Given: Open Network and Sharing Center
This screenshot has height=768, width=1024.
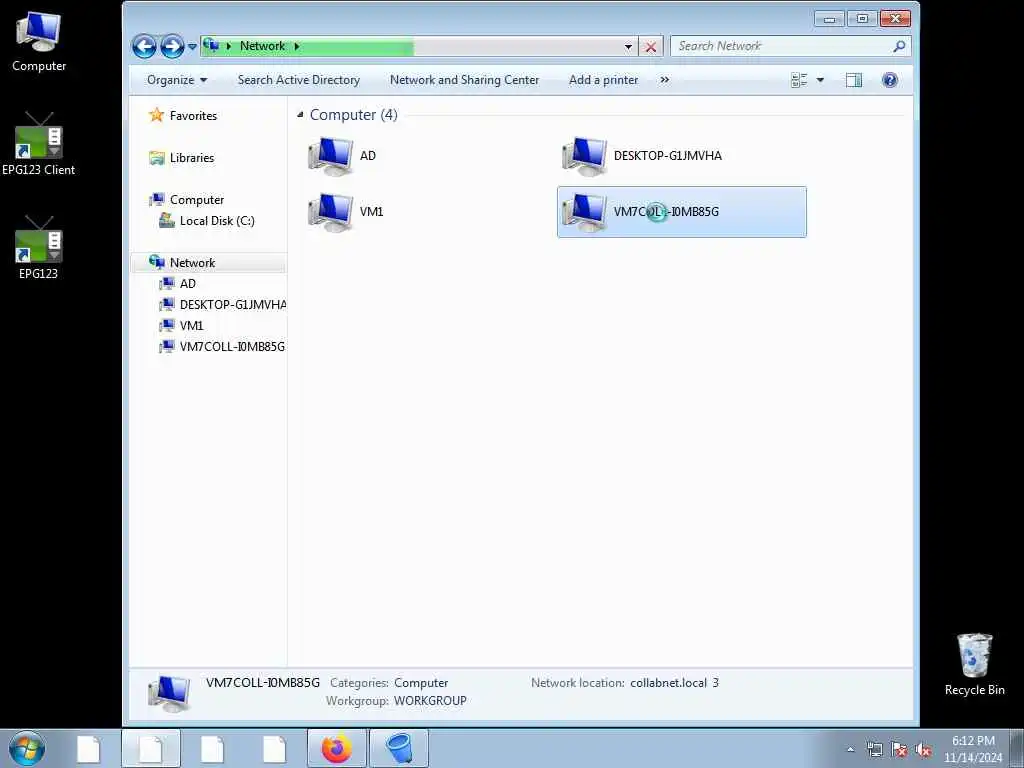Looking at the screenshot, I should [464, 80].
